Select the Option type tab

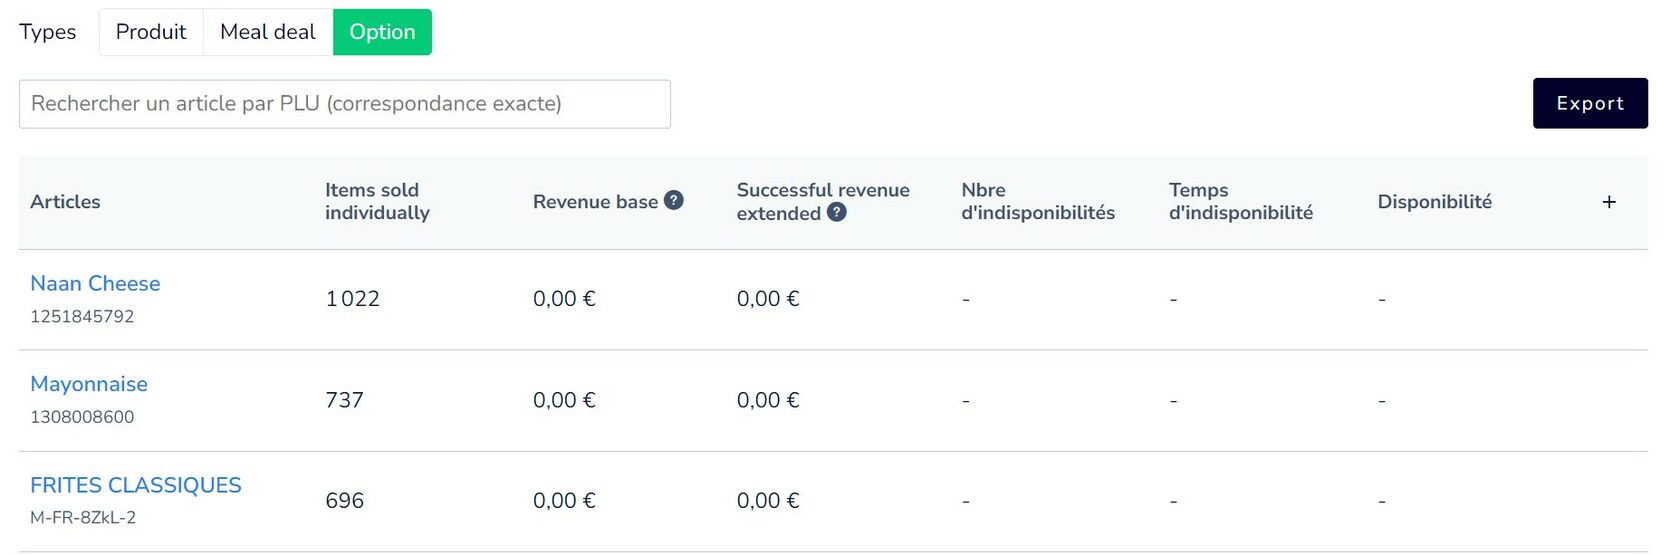point(382,32)
